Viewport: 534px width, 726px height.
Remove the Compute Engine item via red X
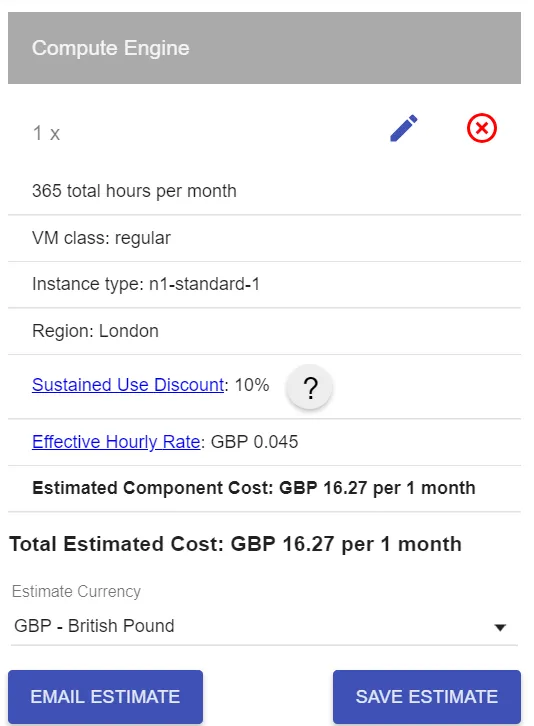(482, 128)
